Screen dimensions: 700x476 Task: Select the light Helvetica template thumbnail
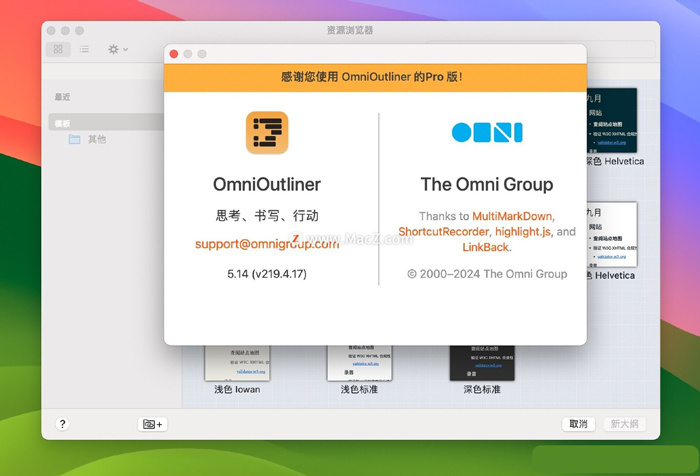(x=612, y=234)
